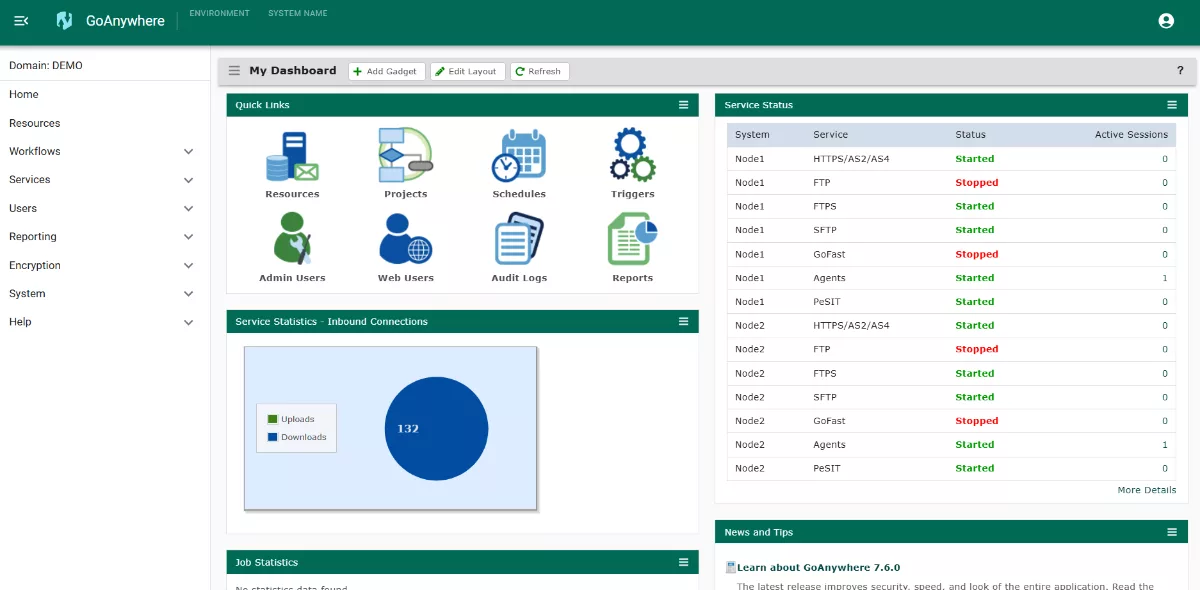
Task: Open Resources in the sidebar
Action: tap(35, 123)
